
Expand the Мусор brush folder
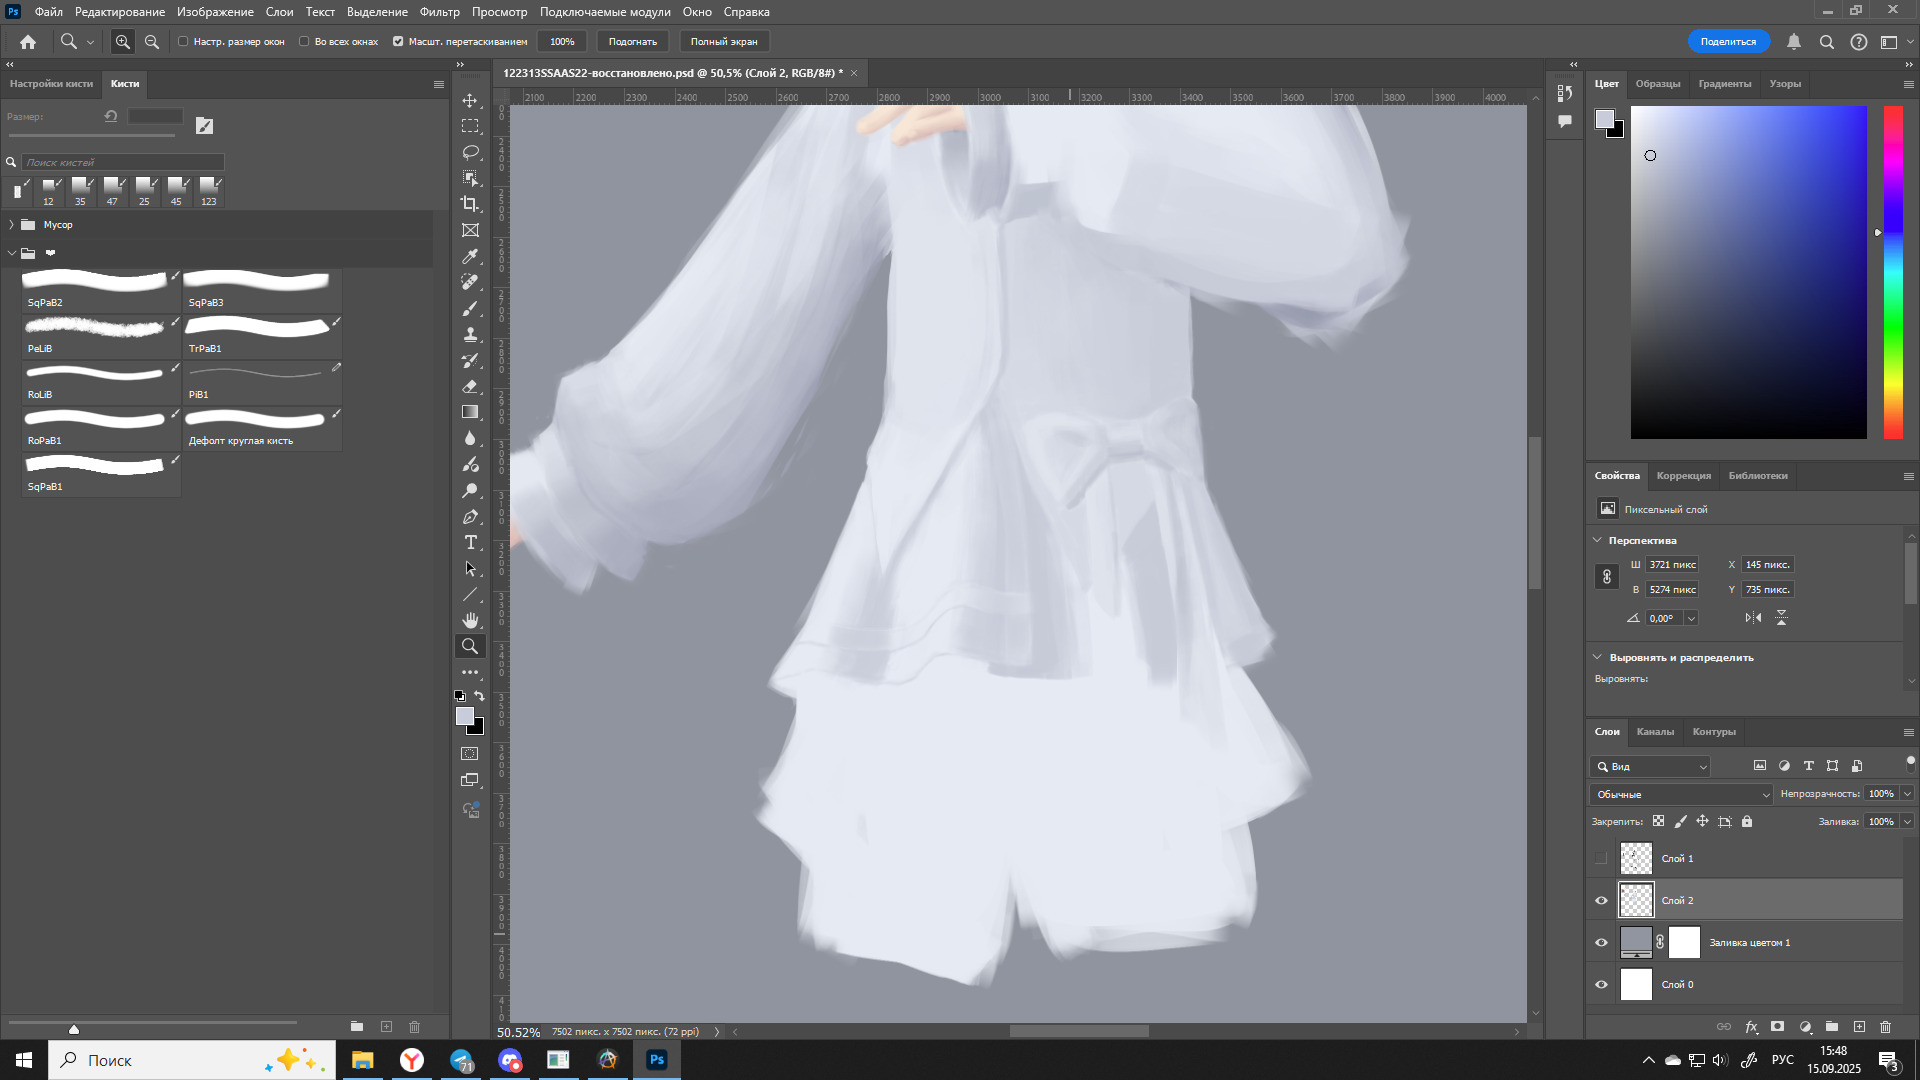(11, 225)
